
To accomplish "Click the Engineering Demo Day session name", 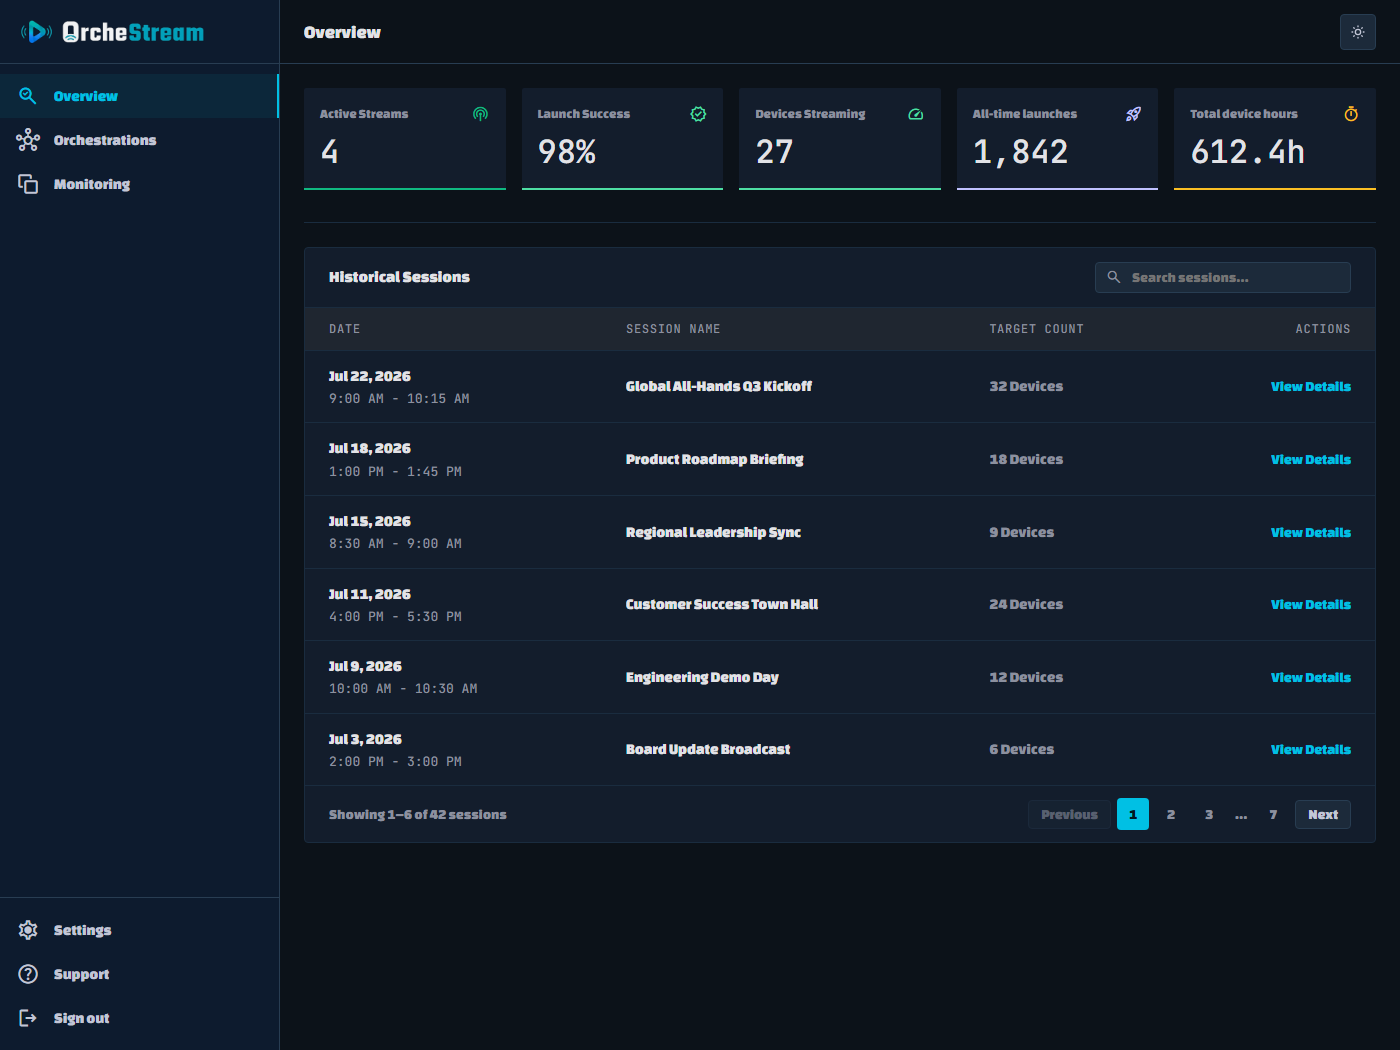I will point(702,678).
